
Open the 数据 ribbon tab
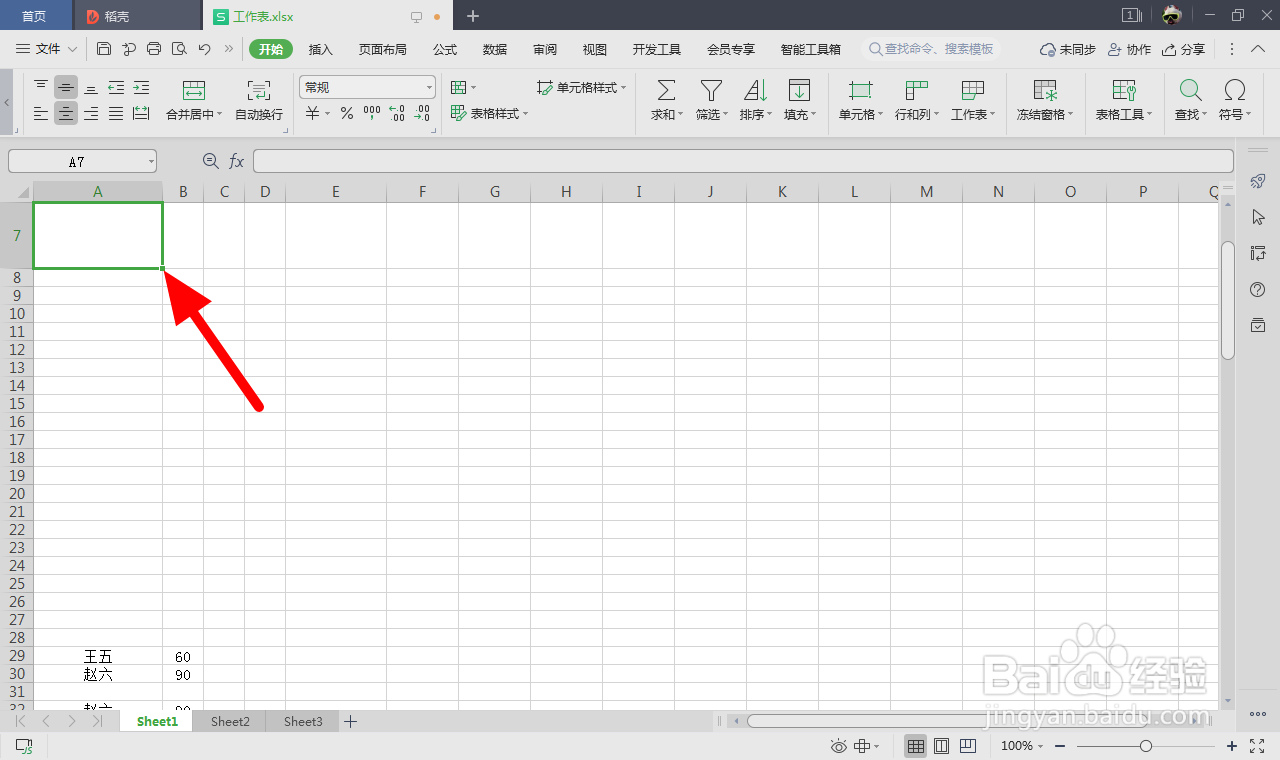tap(495, 49)
